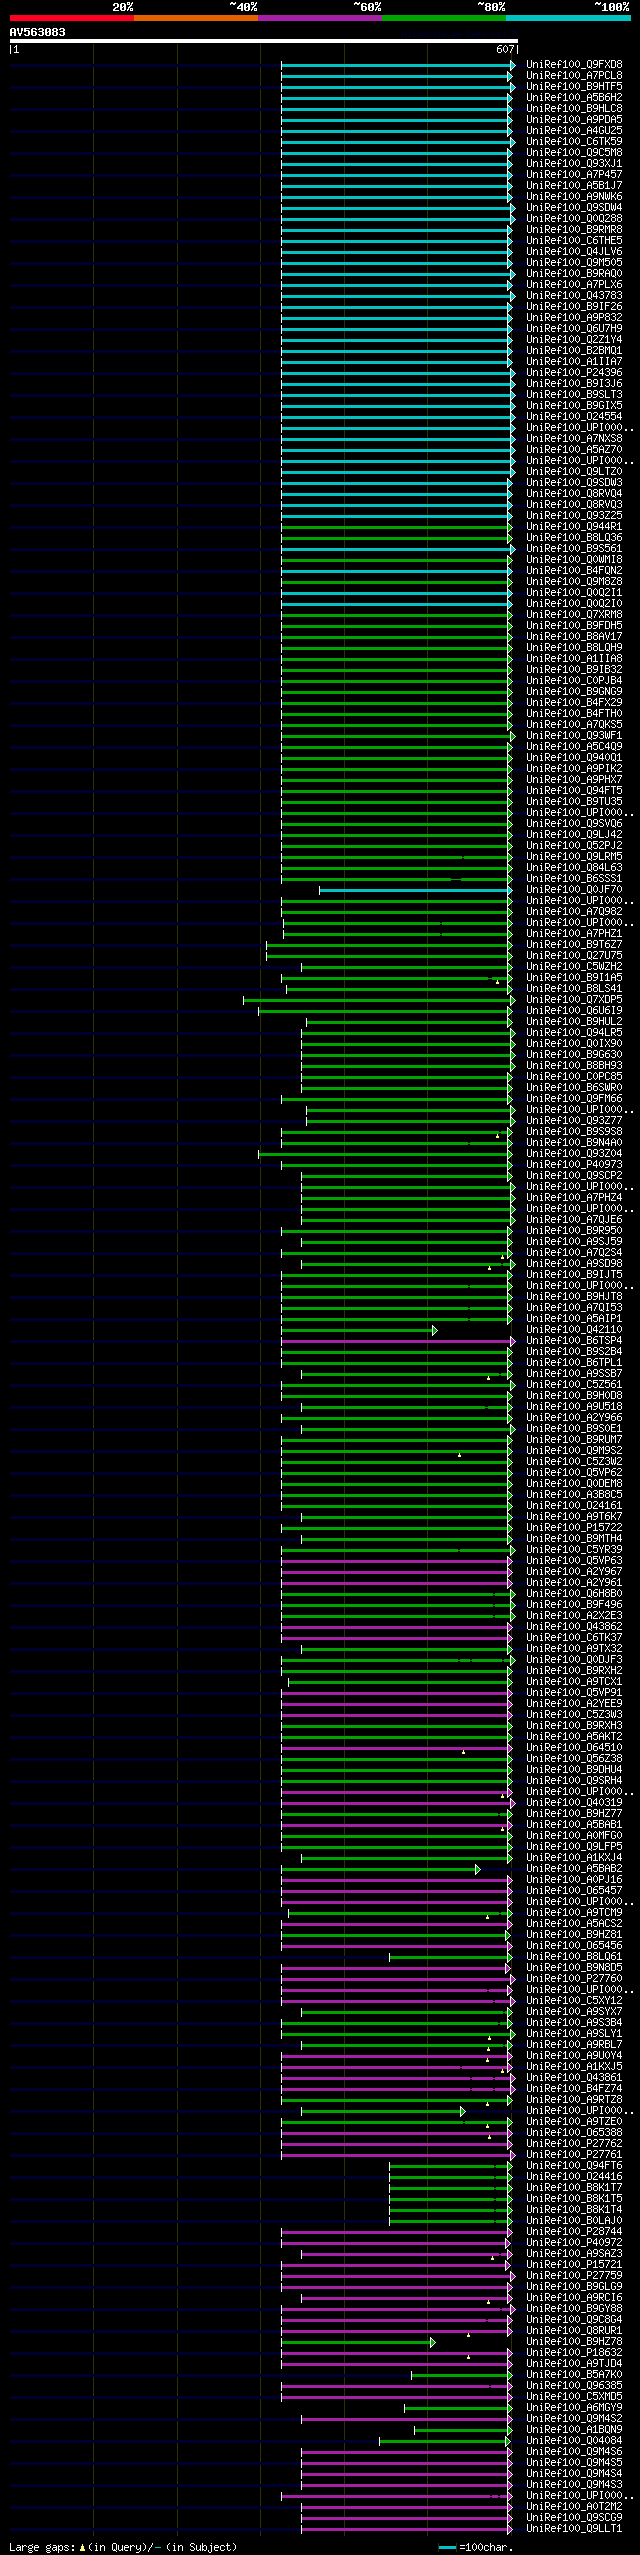Select hit label UniRef100_Q9SDW4
The width and height of the screenshot is (640, 2555).
(574, 208)
